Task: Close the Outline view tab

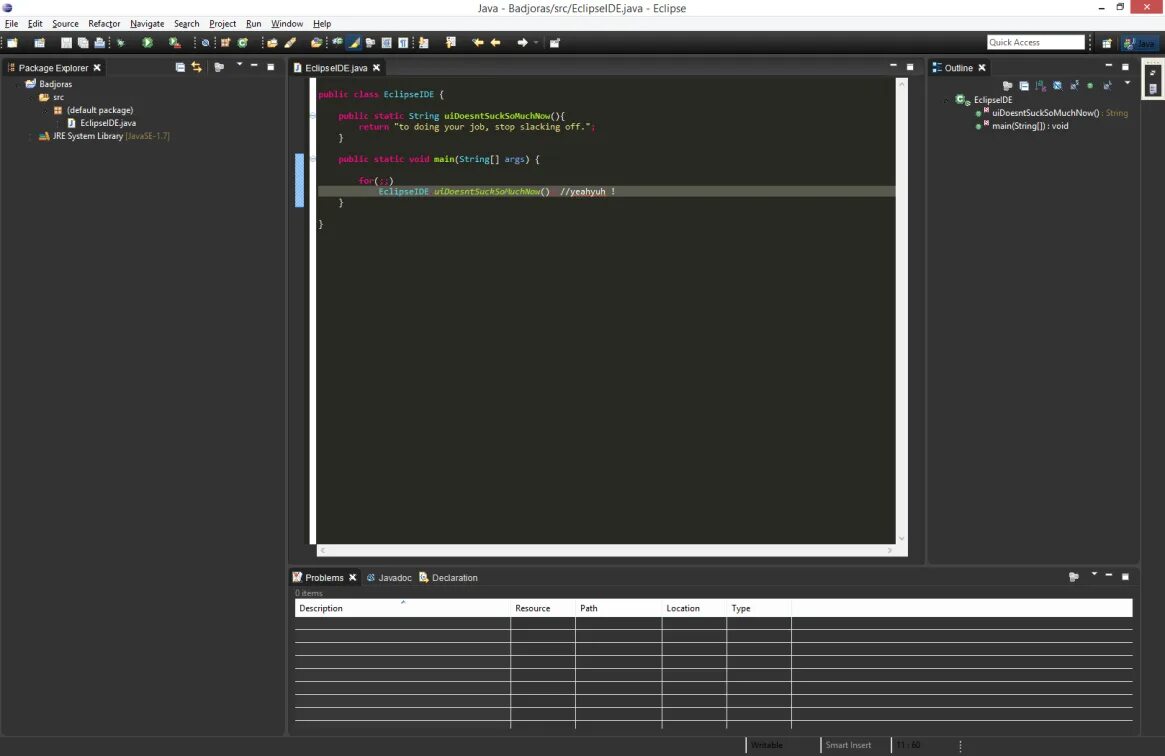Action: (981, 68)
